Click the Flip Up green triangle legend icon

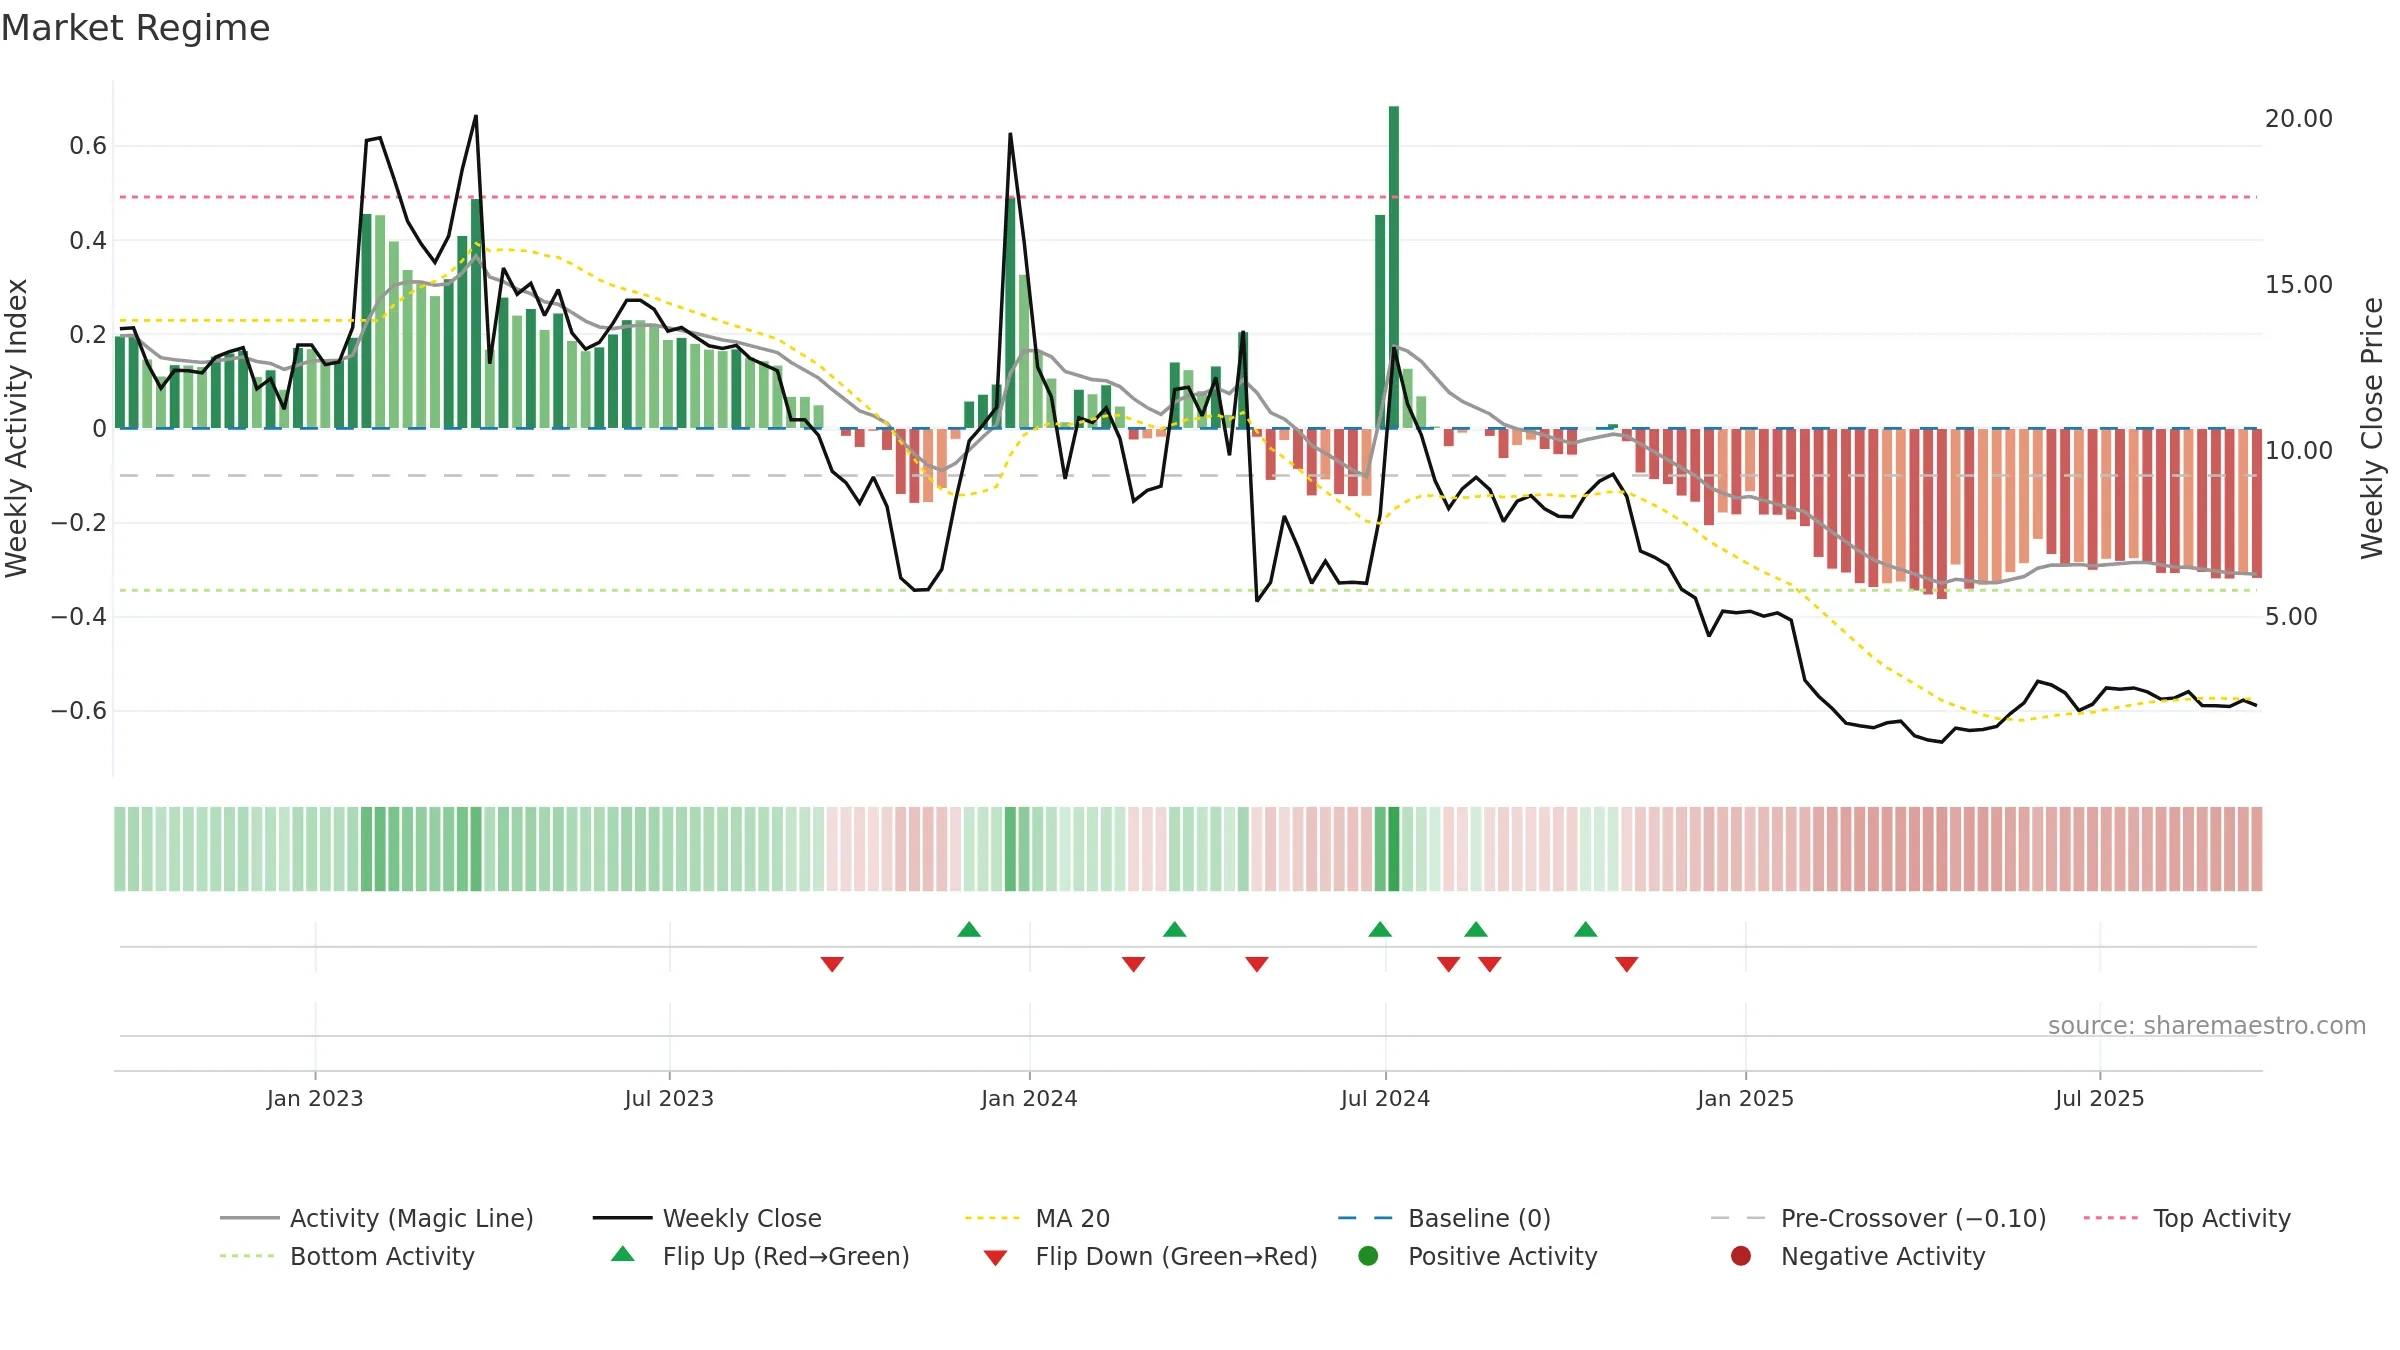tap(623, 1254)
